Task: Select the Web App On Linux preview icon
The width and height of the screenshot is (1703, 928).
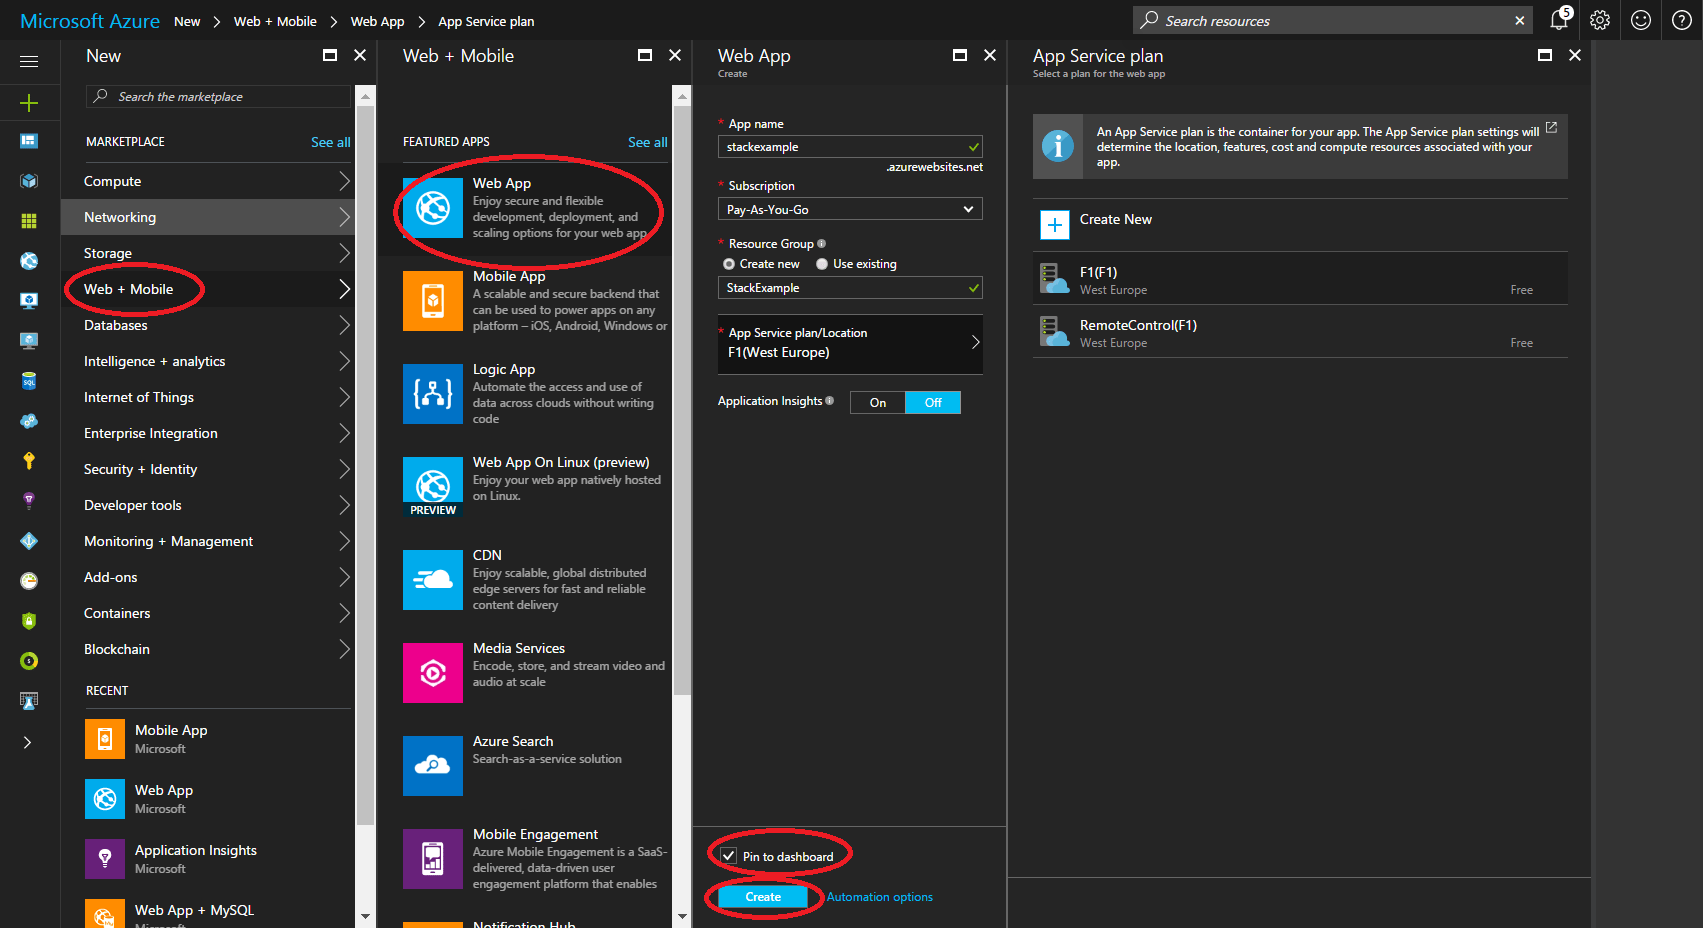Action: [x=433, y=487]
